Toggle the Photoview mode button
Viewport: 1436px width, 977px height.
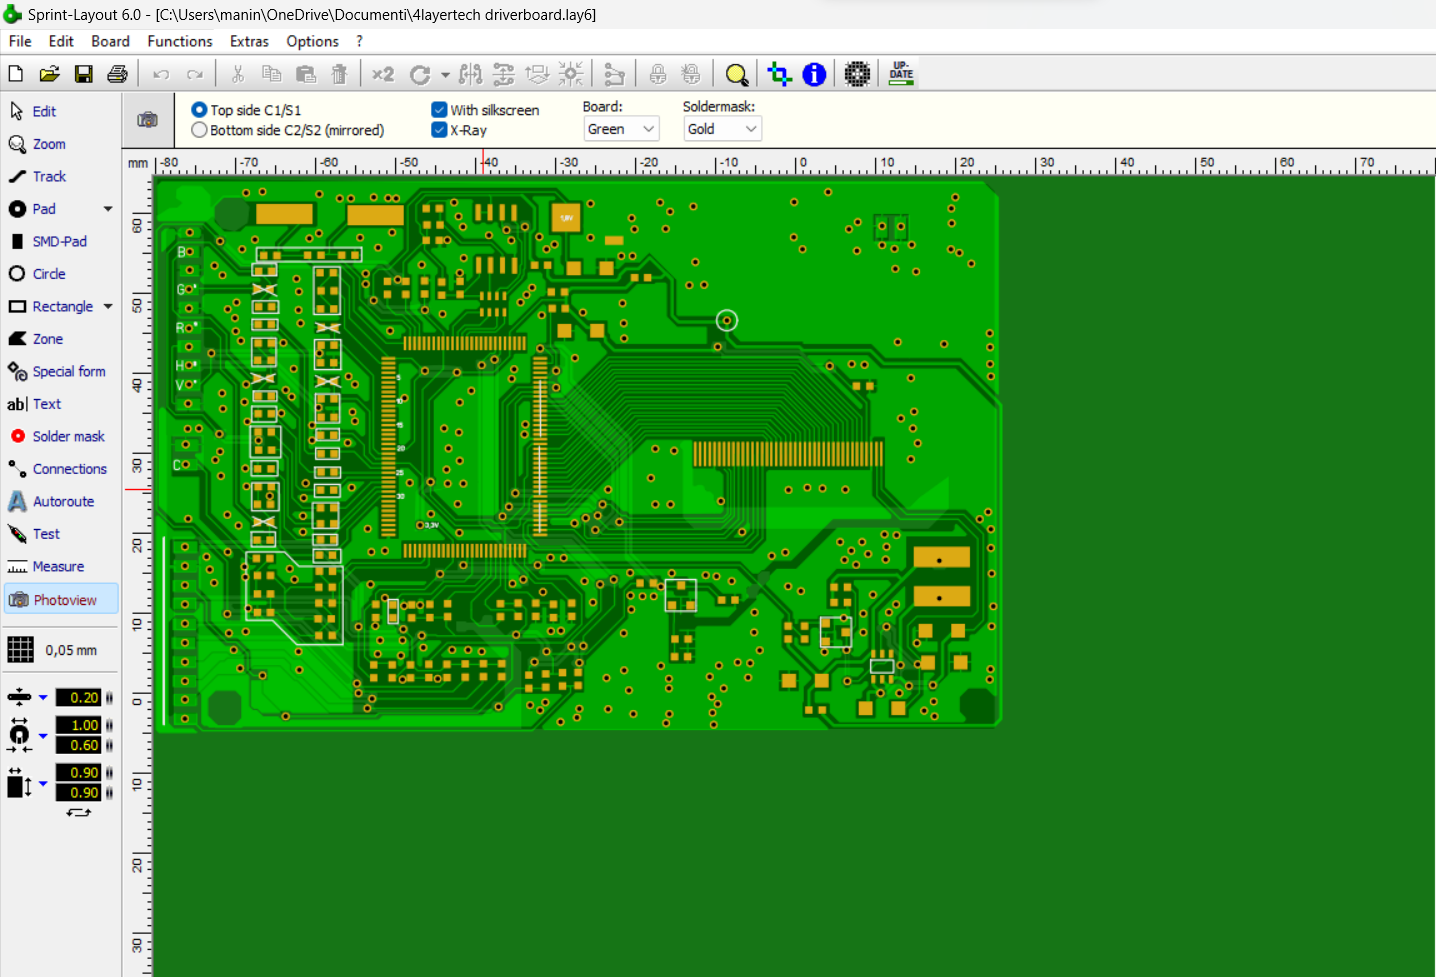(61, 600)
